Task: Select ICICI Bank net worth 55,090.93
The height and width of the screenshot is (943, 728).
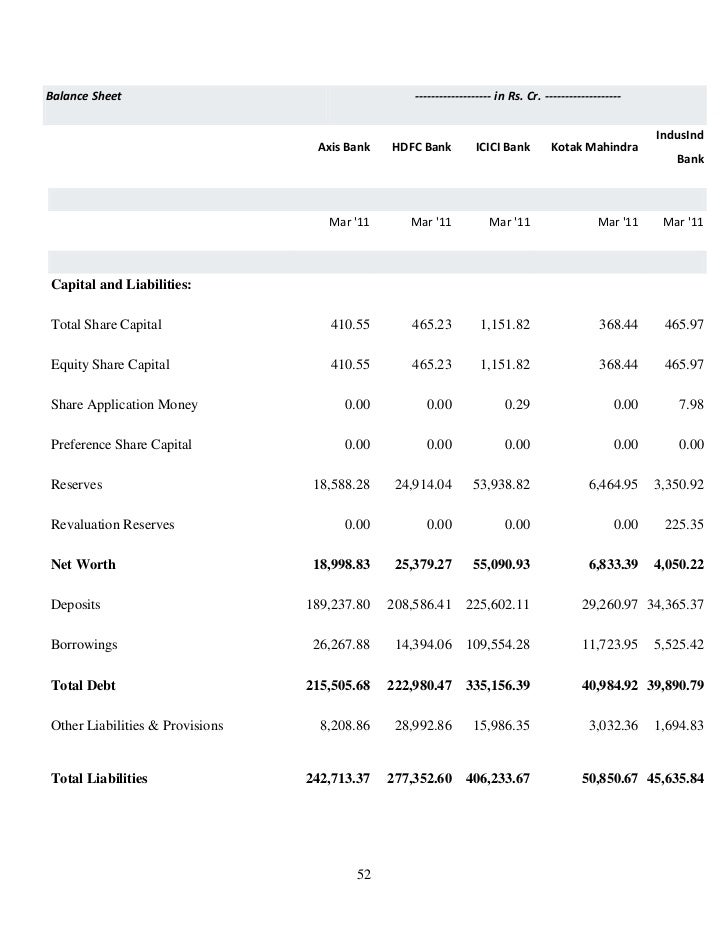Action: [x=501, y=565]
